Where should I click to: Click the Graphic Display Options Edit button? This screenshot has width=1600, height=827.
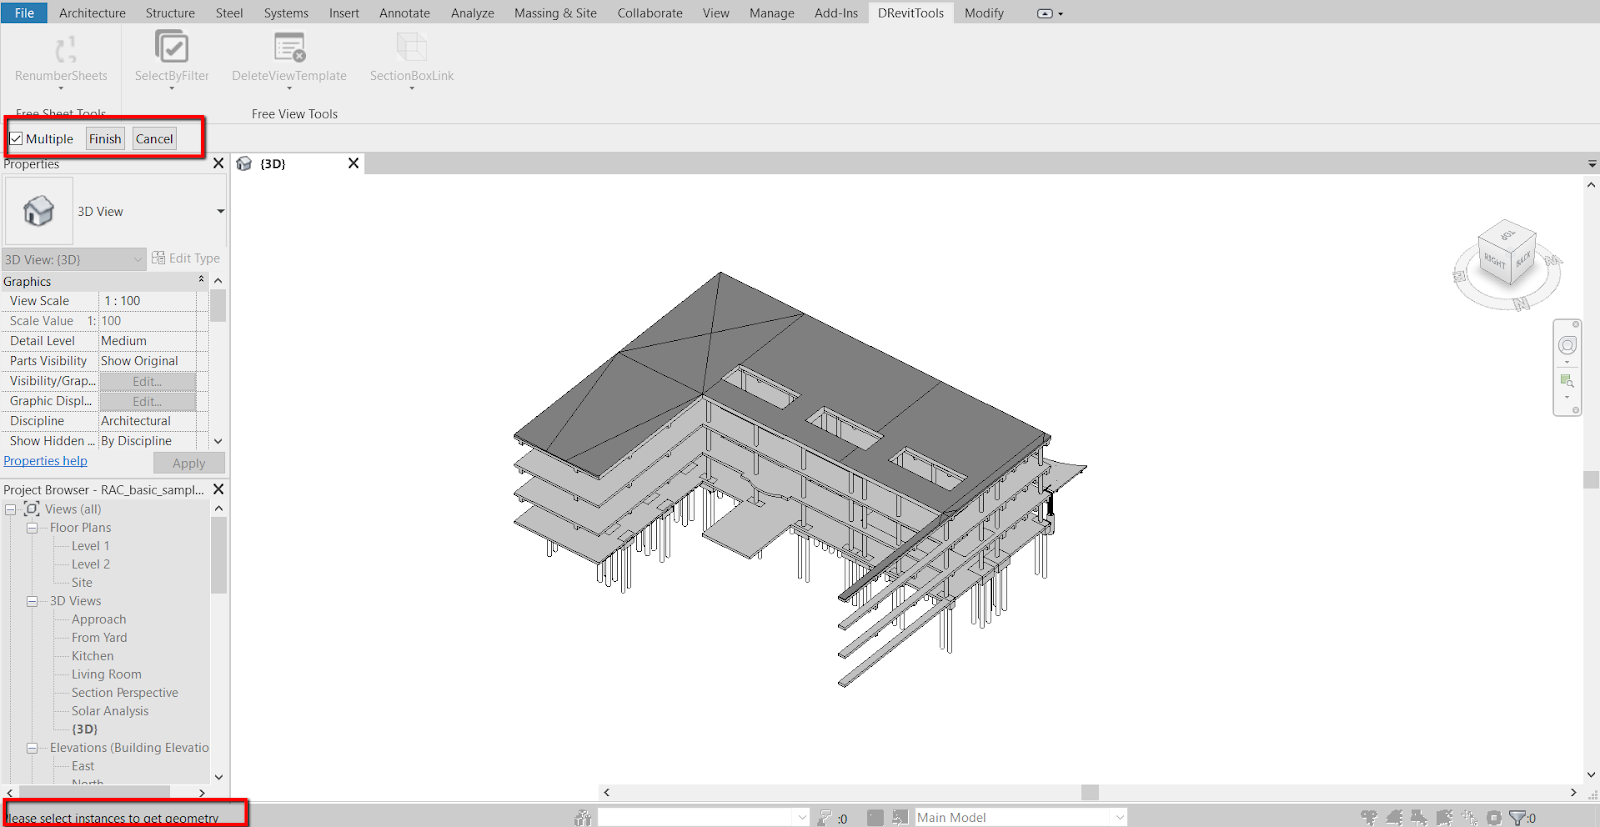click(147, 401)
